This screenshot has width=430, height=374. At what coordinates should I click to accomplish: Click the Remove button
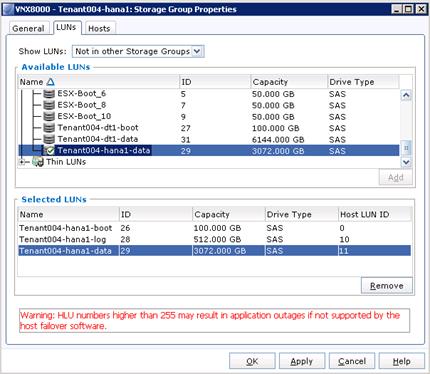point(387,286)
